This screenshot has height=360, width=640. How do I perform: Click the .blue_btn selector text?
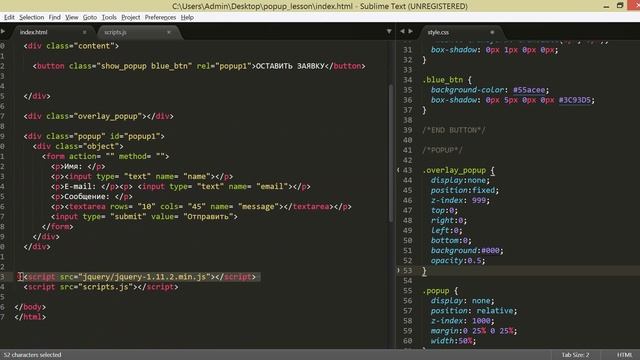[442, 80]
